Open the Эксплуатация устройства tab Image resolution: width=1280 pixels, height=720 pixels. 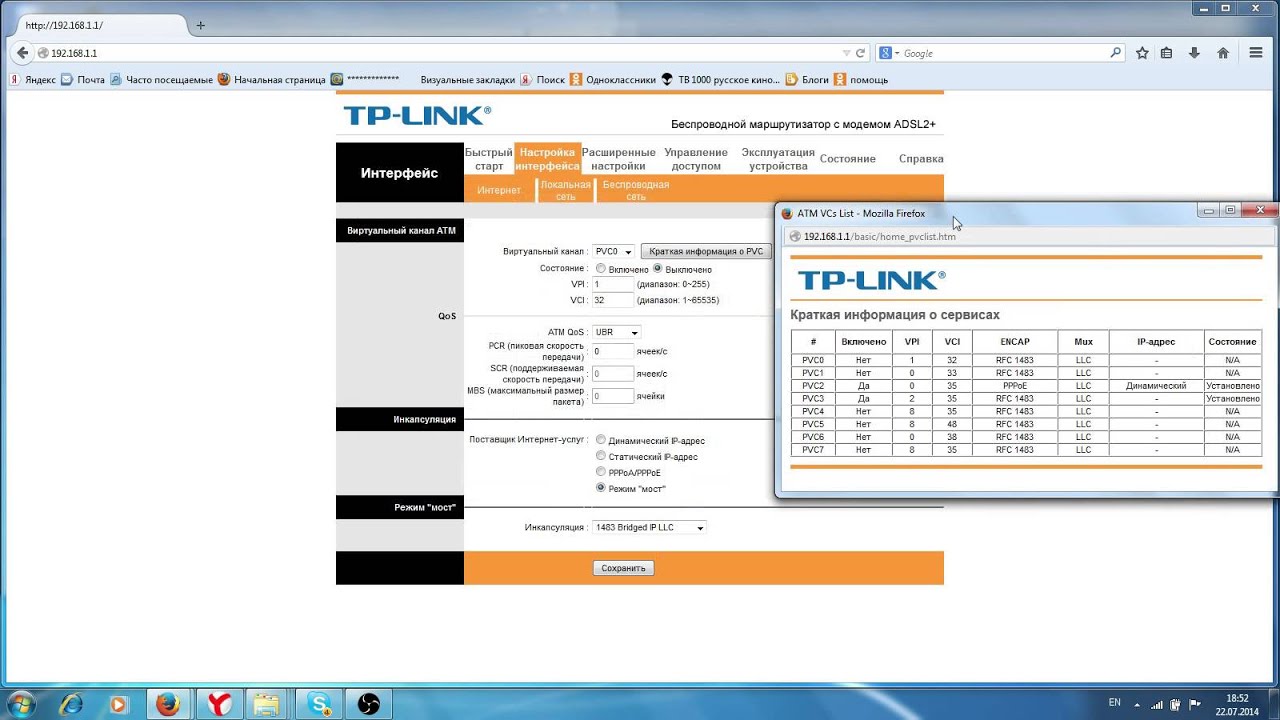tap(778, 159)
